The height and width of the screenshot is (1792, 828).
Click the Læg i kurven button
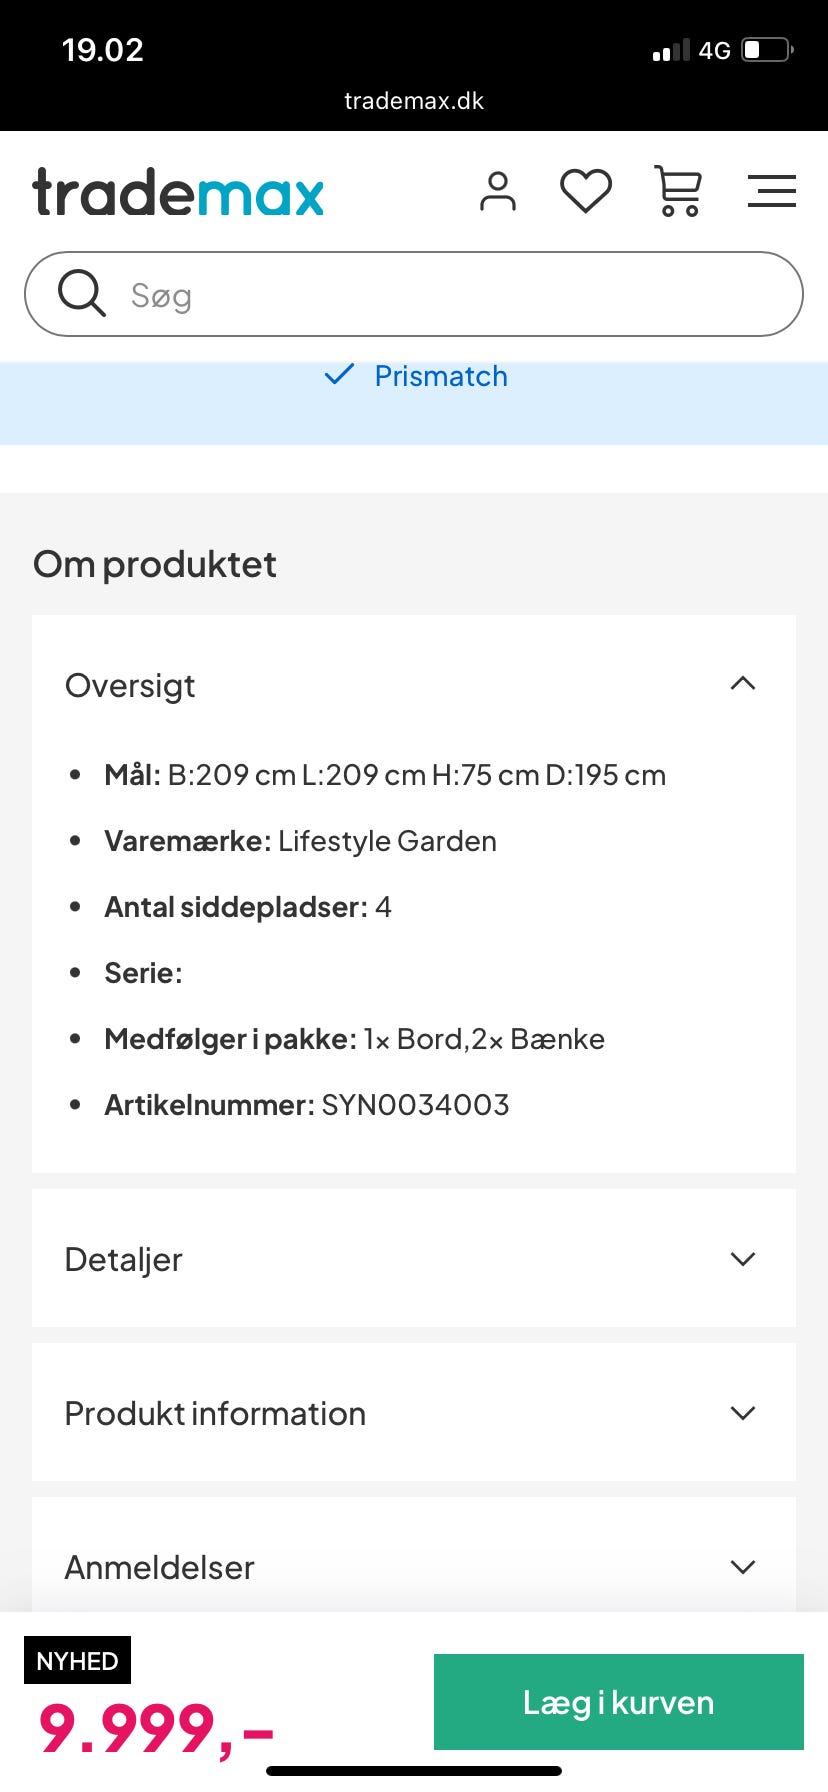pos(618,1701)
